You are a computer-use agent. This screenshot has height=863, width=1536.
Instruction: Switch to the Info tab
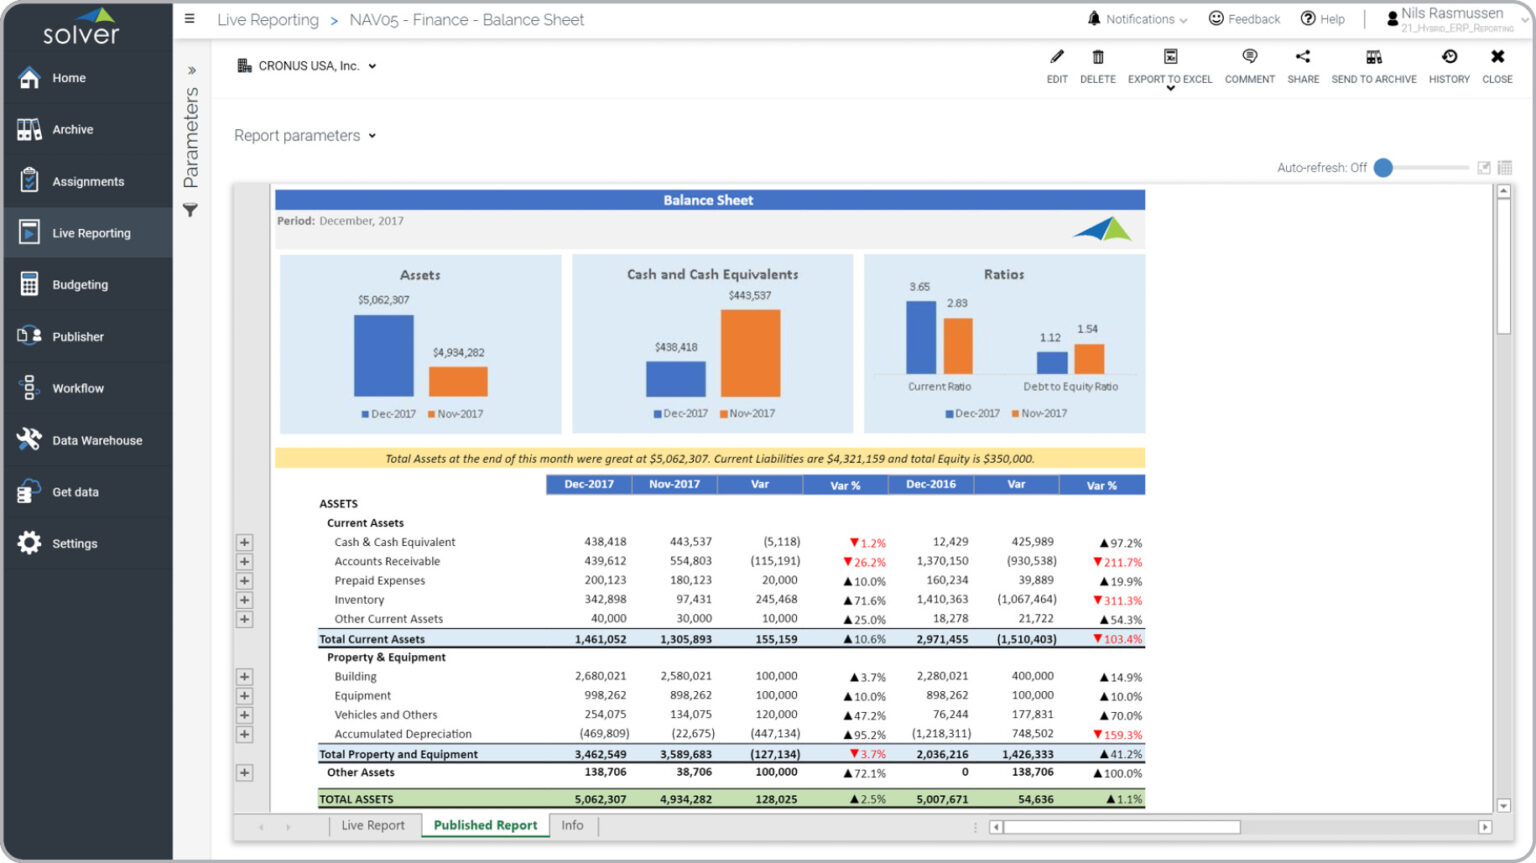pos(572,825)
